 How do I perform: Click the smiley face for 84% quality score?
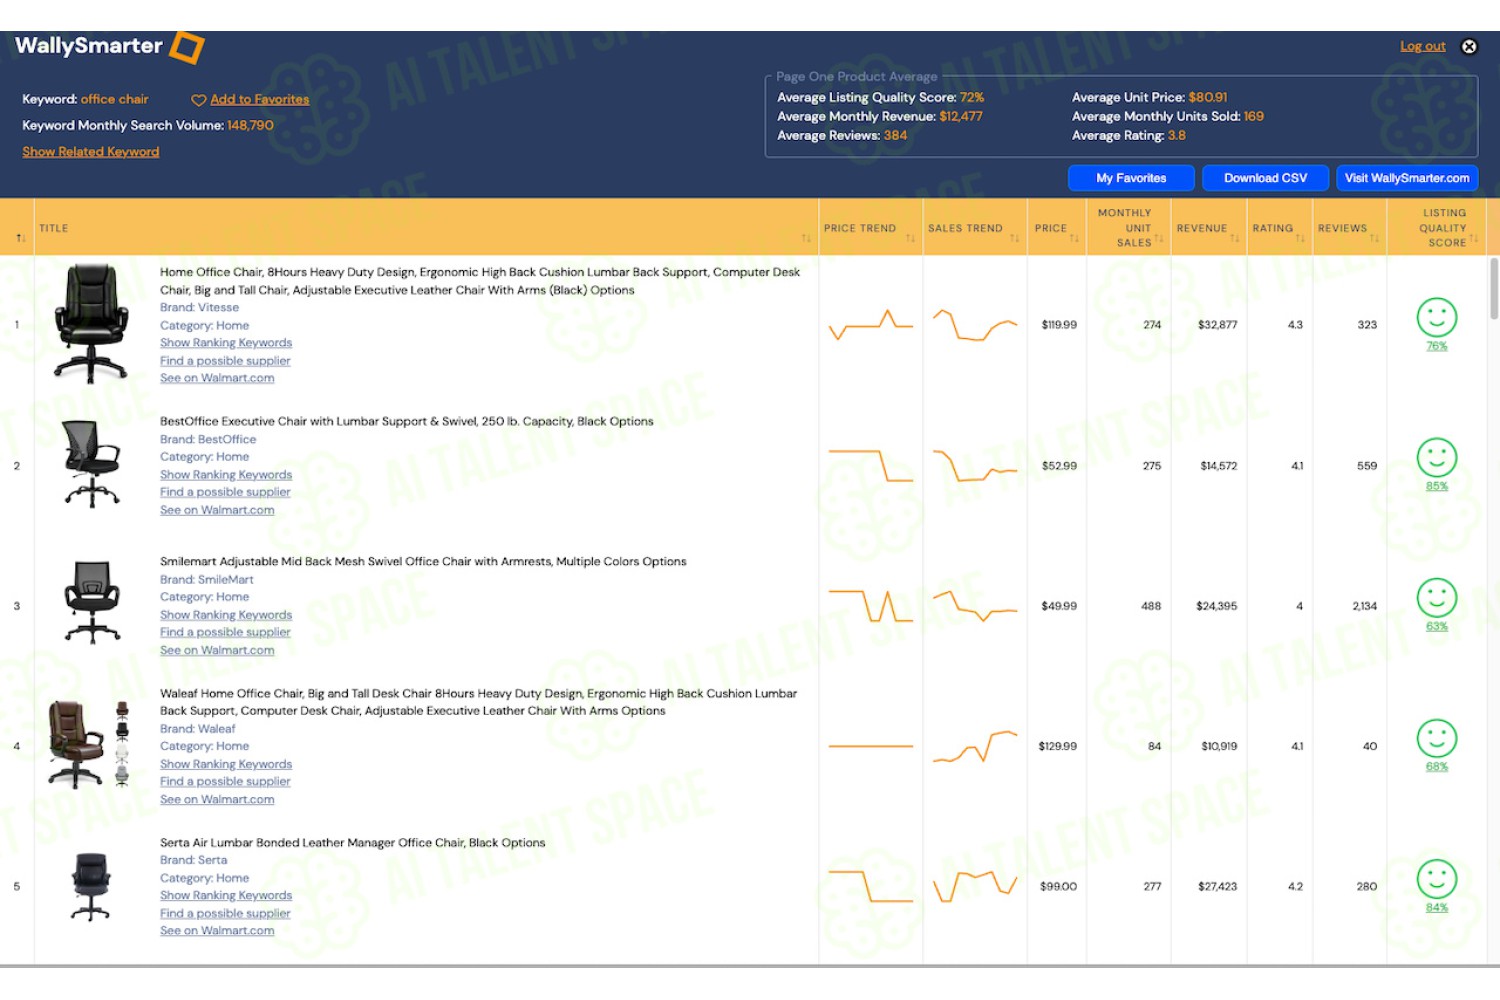coord(1437,879)
